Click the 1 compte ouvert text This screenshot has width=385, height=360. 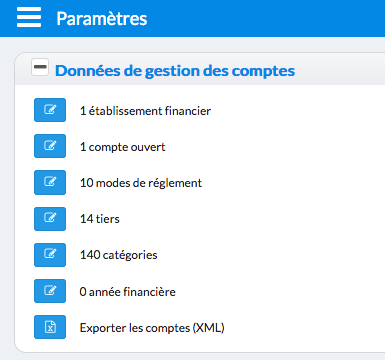pos(122,147)
